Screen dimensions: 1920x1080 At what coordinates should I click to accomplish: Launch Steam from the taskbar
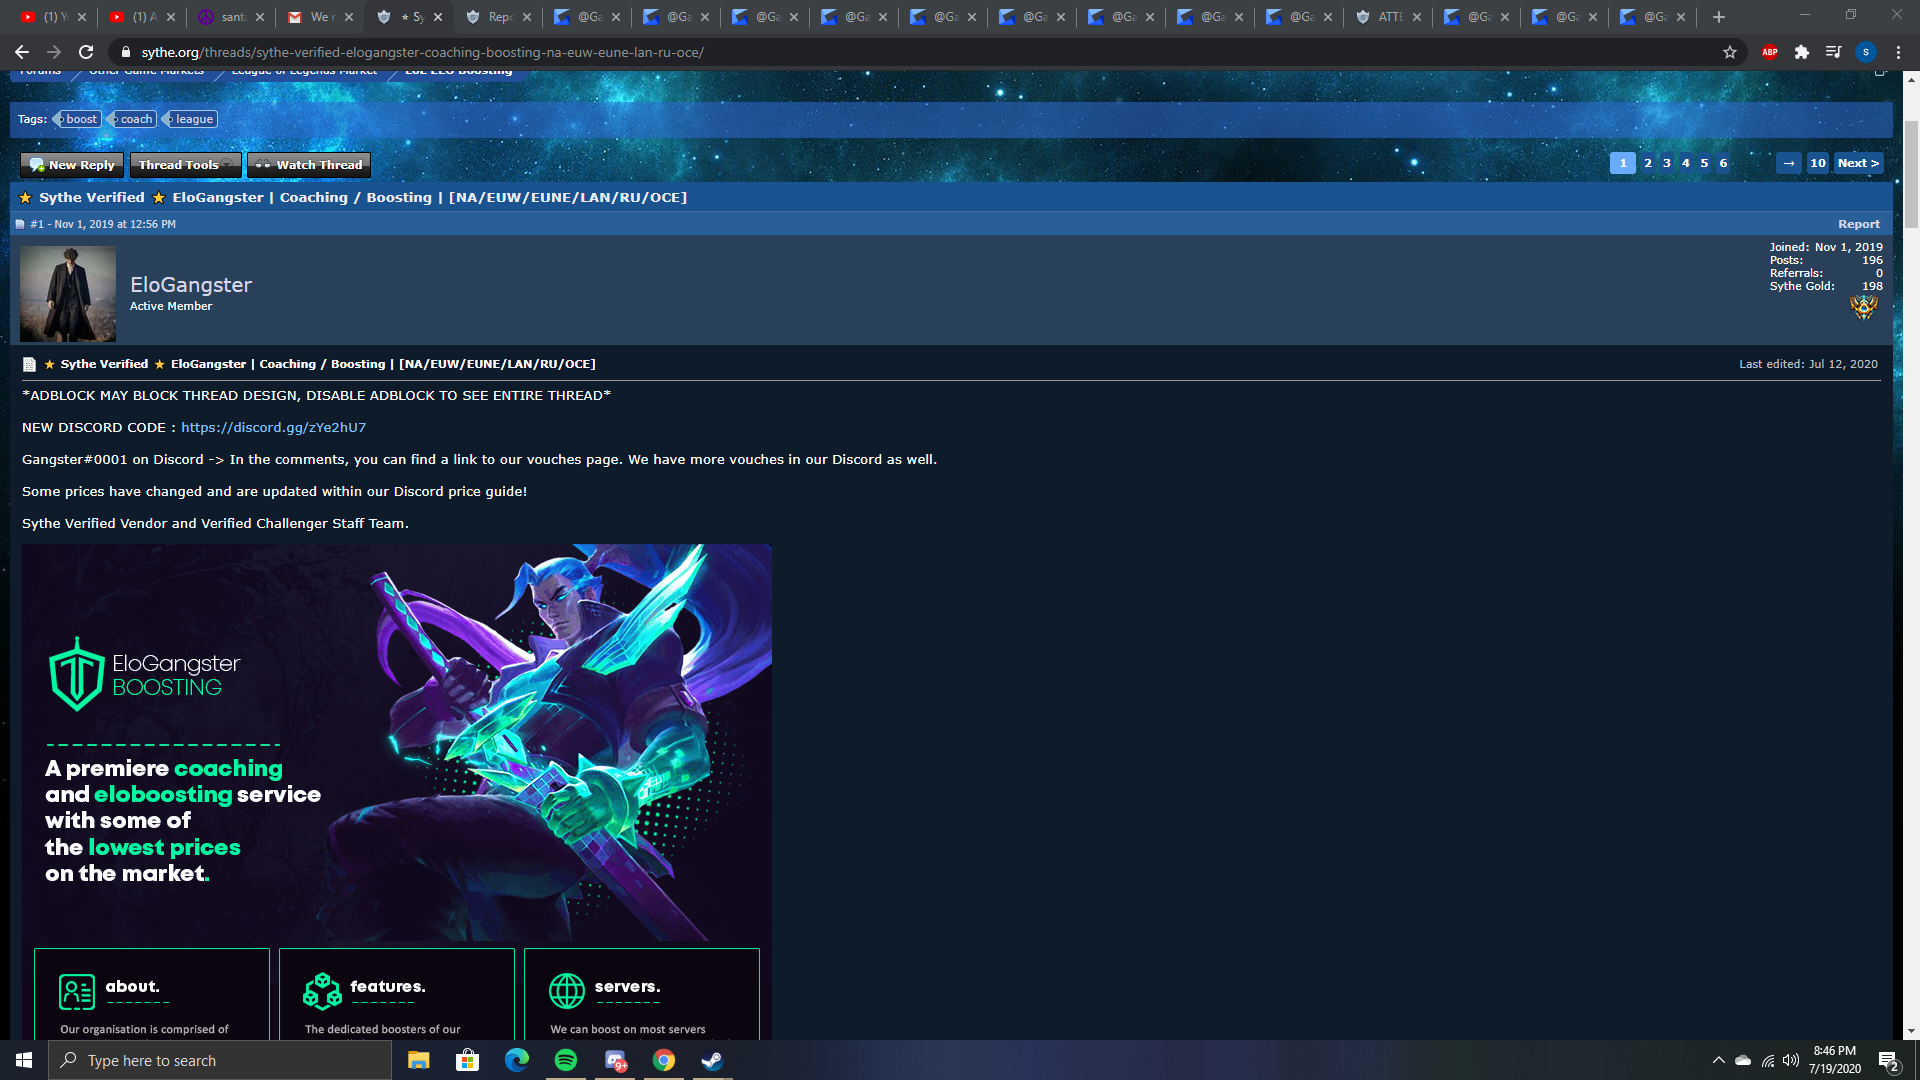pos(712,1060)
